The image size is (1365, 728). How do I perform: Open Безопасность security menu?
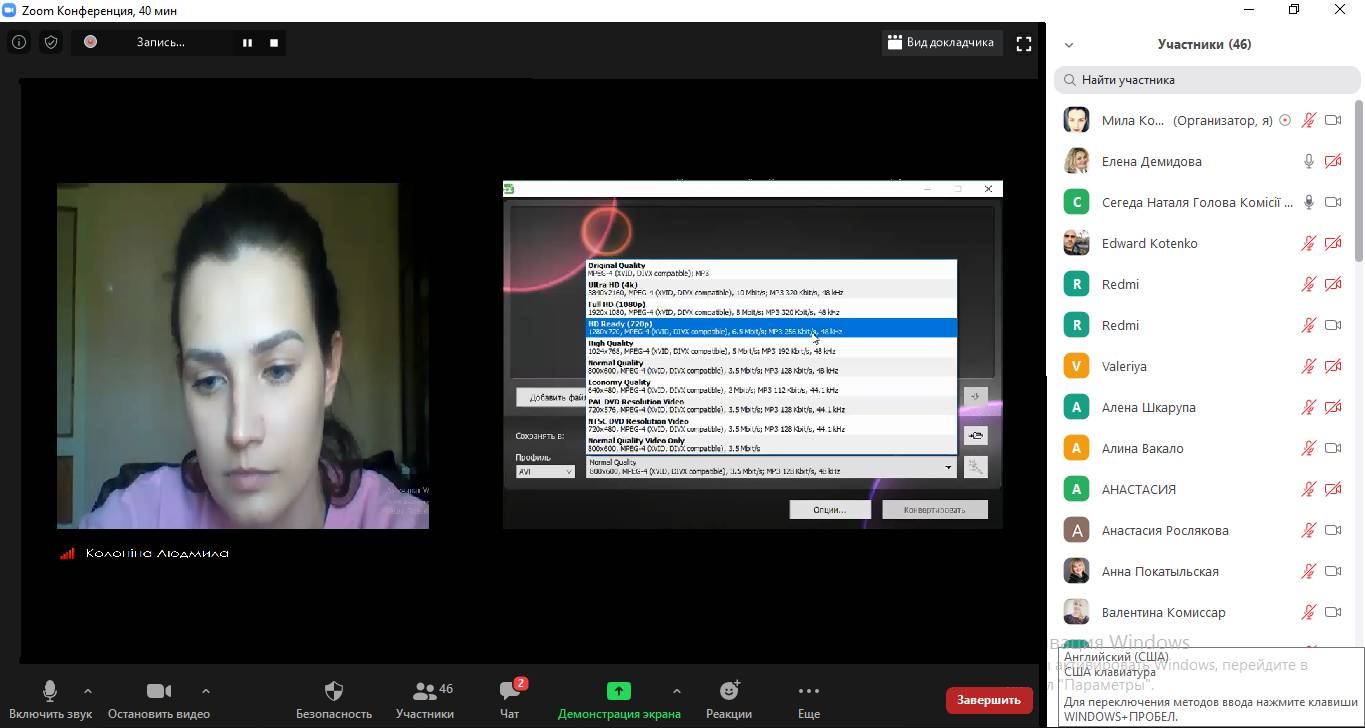(333, 699)
